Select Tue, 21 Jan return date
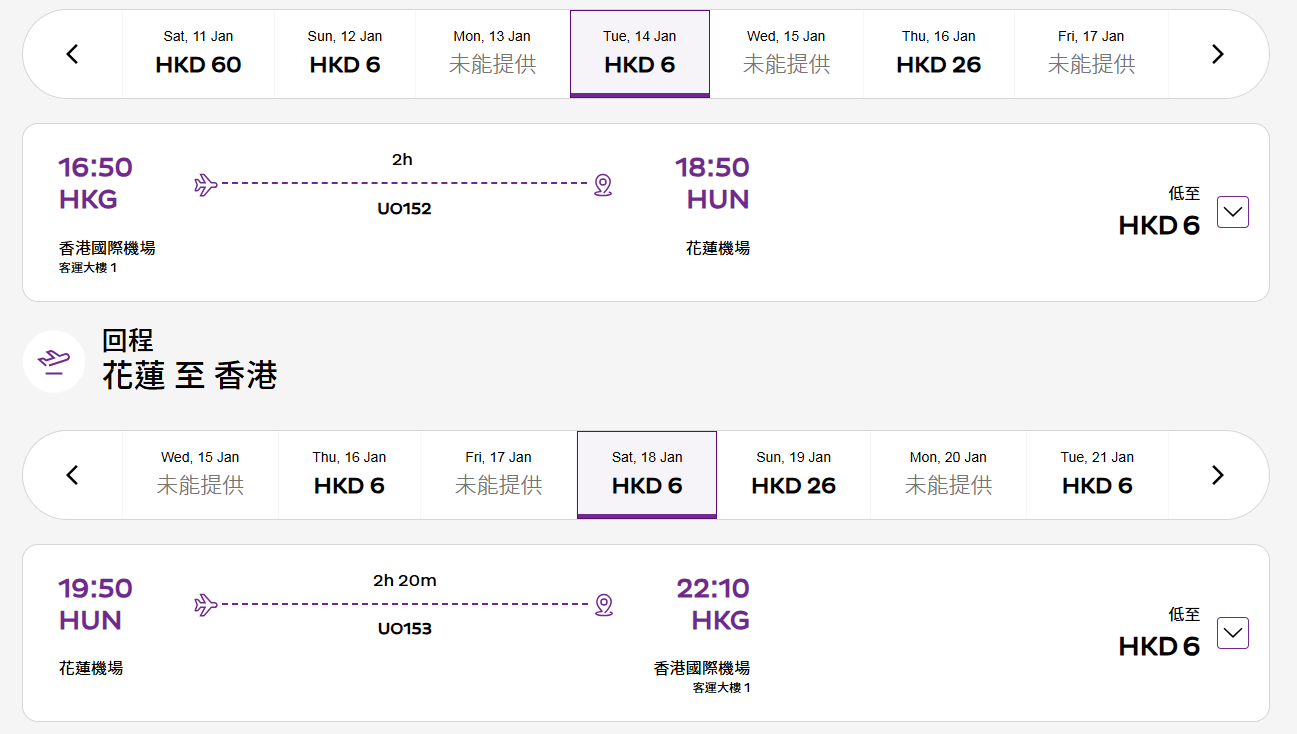This screenshot has width=1297, height=734. point(1097,475)
